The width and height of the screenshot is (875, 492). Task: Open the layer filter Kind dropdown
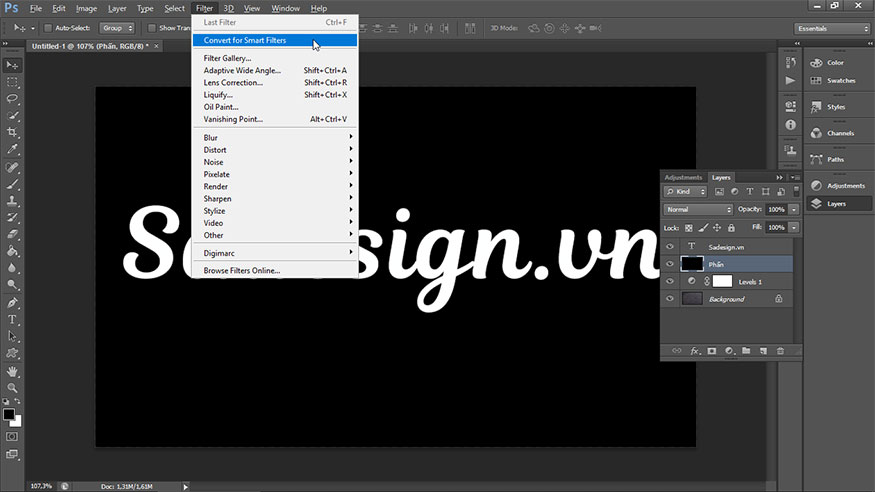point(685,191)
